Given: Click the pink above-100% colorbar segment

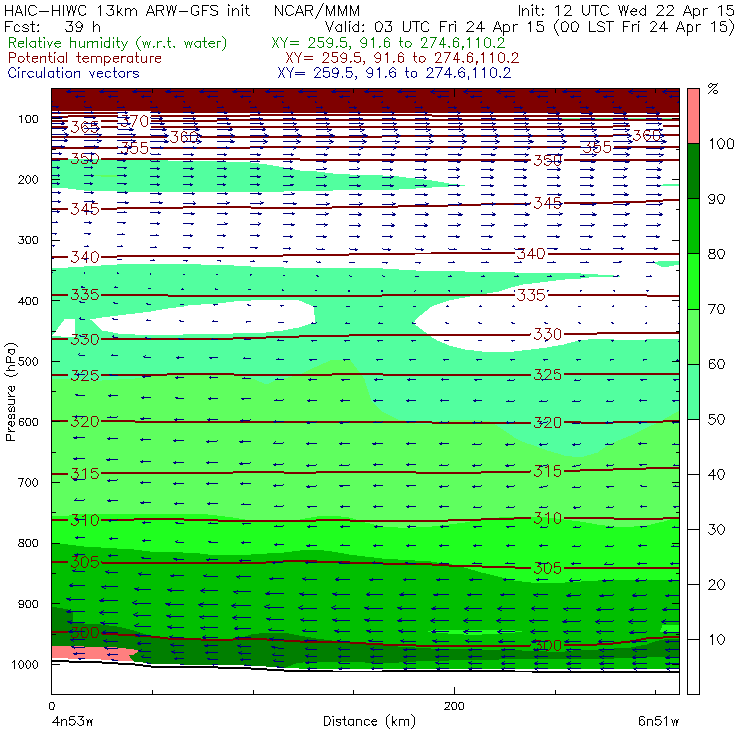Looking at the screenshot, I should (693, 116).
